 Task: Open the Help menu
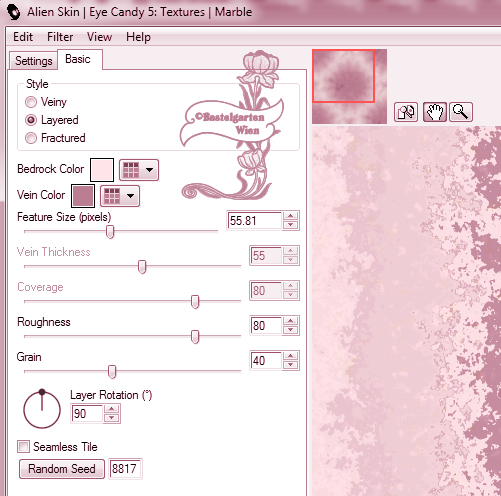[138, 37]
